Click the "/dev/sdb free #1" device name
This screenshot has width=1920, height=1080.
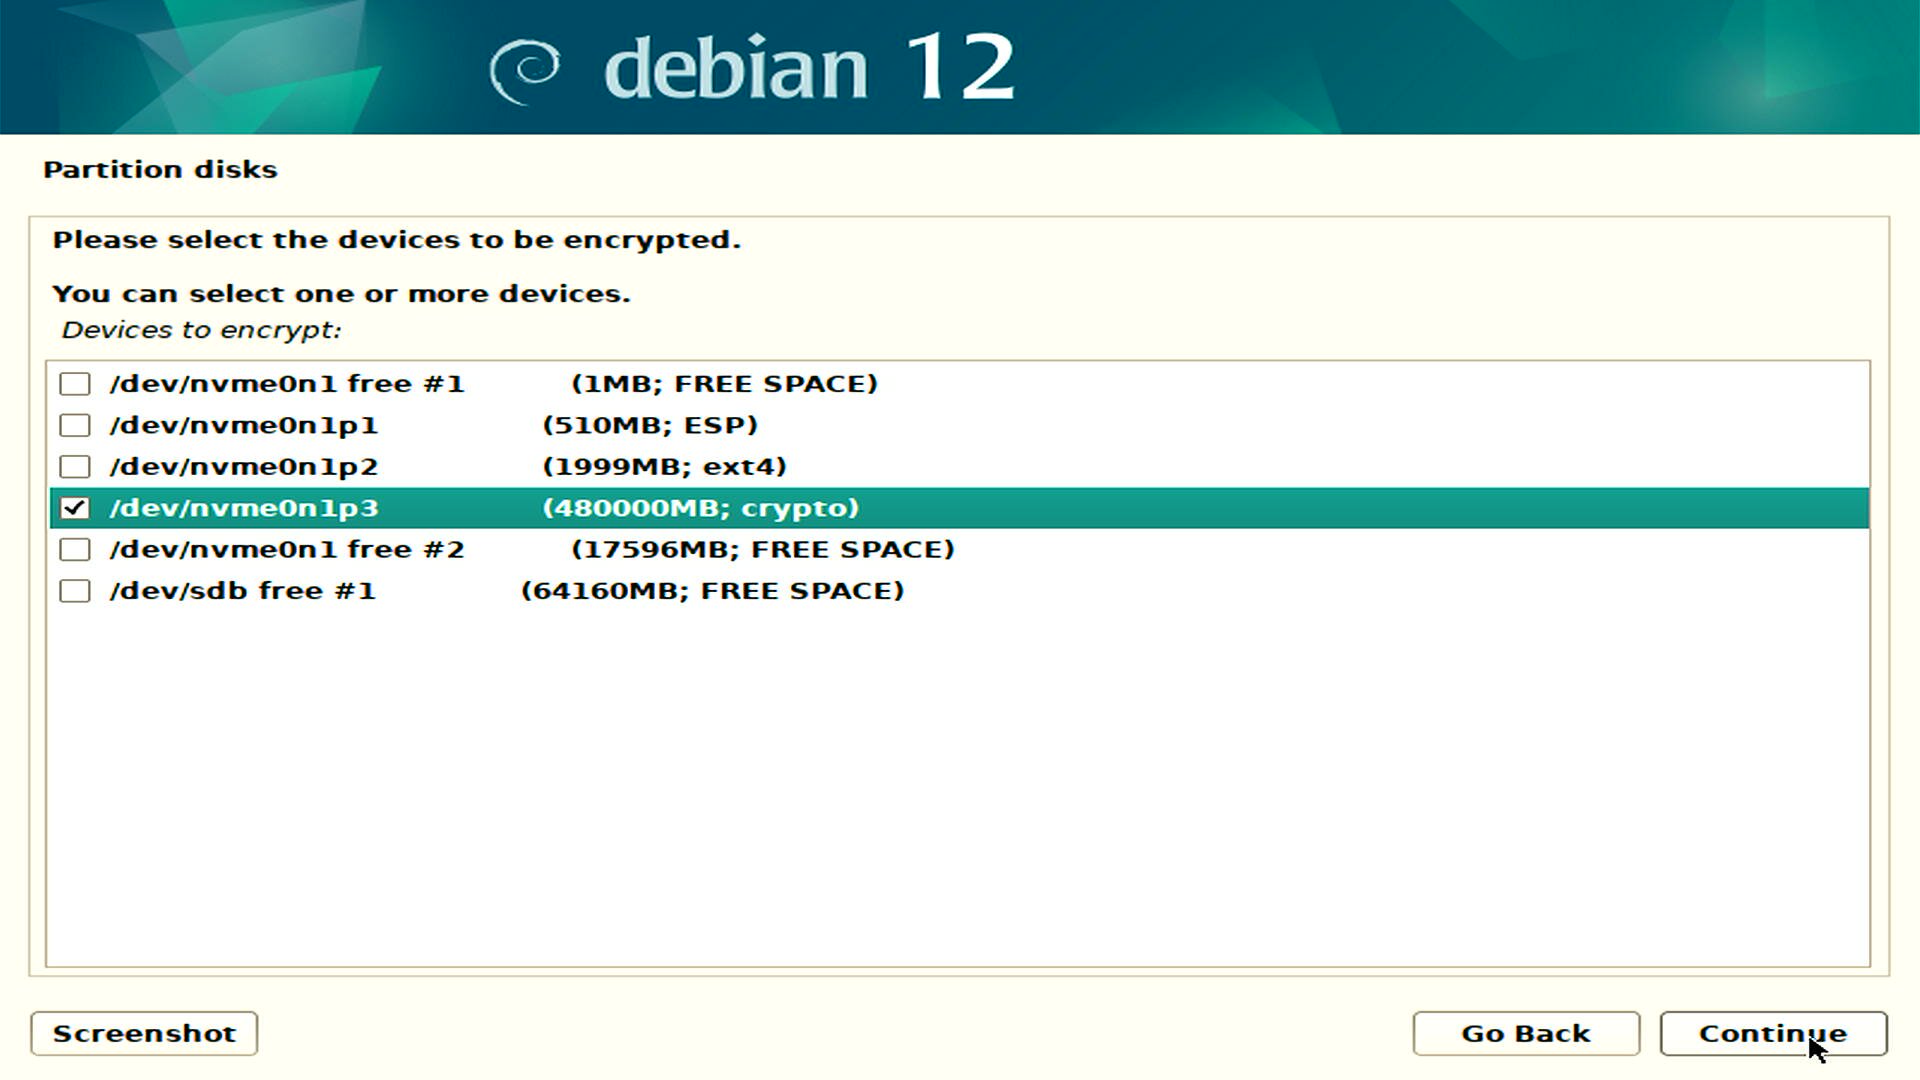click(x=243, y=591)
